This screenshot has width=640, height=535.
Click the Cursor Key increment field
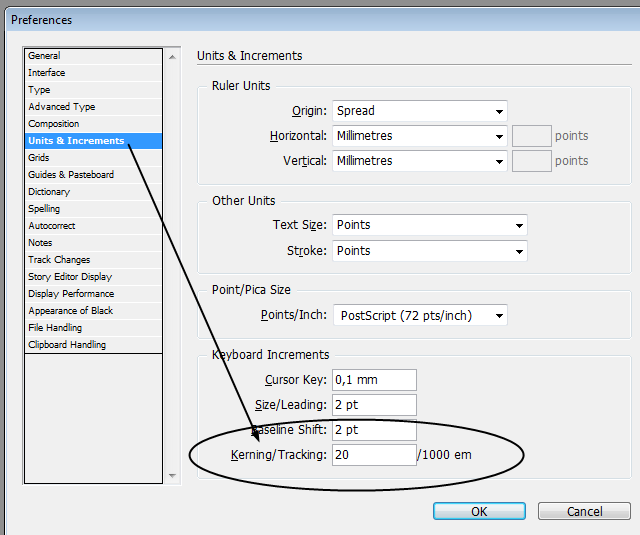374,380
